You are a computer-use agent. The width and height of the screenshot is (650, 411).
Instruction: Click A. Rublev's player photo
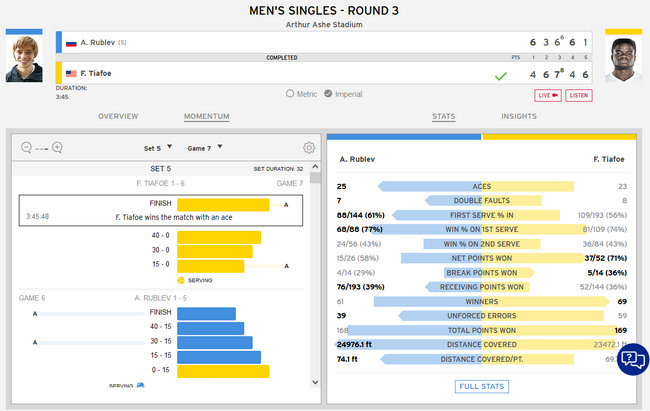[x=25, y=58]
